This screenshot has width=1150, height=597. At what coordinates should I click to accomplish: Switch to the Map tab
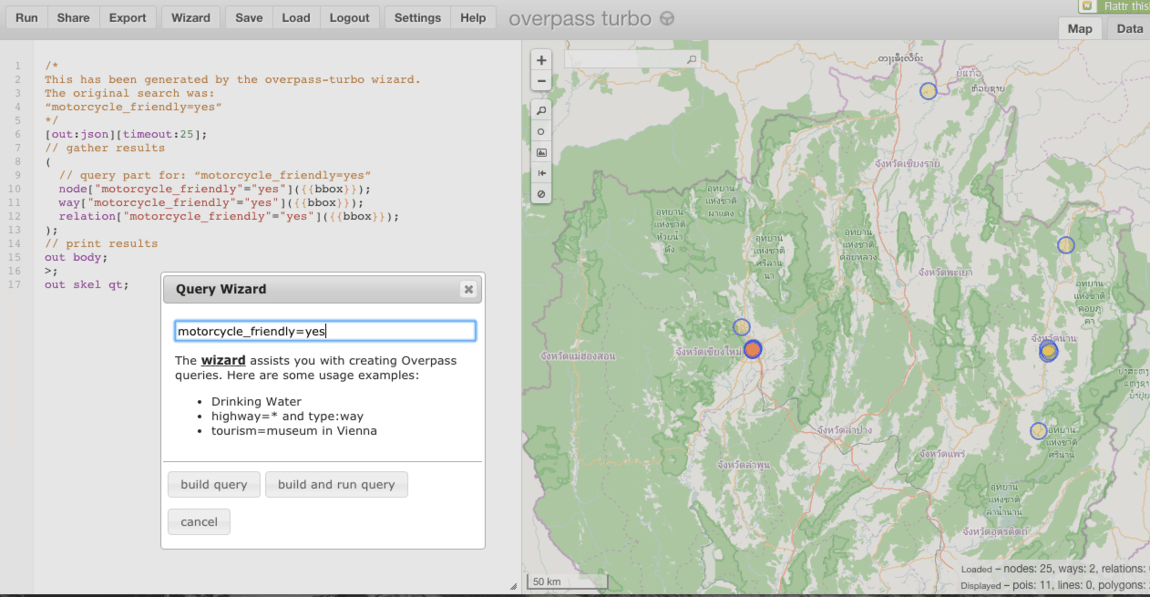coord(1080,29)
